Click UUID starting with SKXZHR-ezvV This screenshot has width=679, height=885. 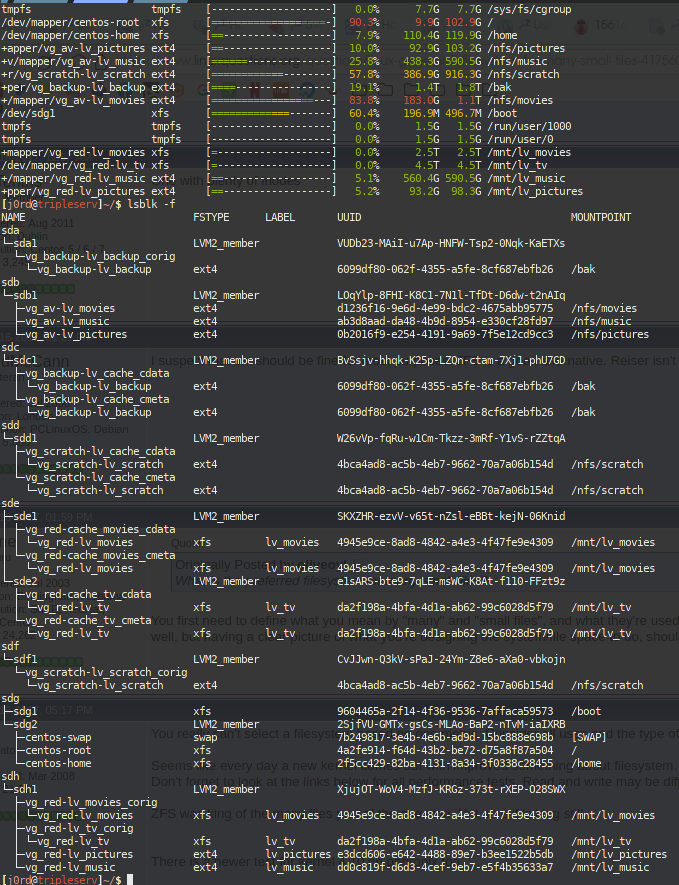click(x=451, y=516)
